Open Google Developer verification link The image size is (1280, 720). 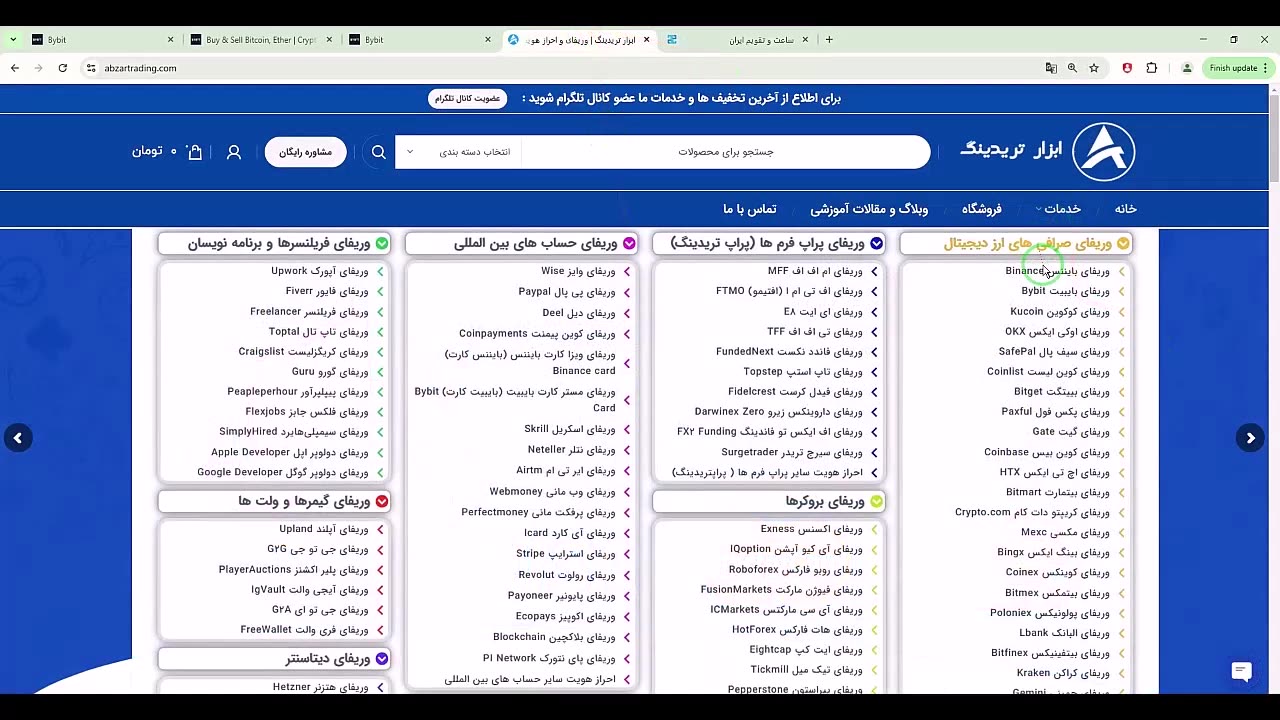tap(282, 472)
